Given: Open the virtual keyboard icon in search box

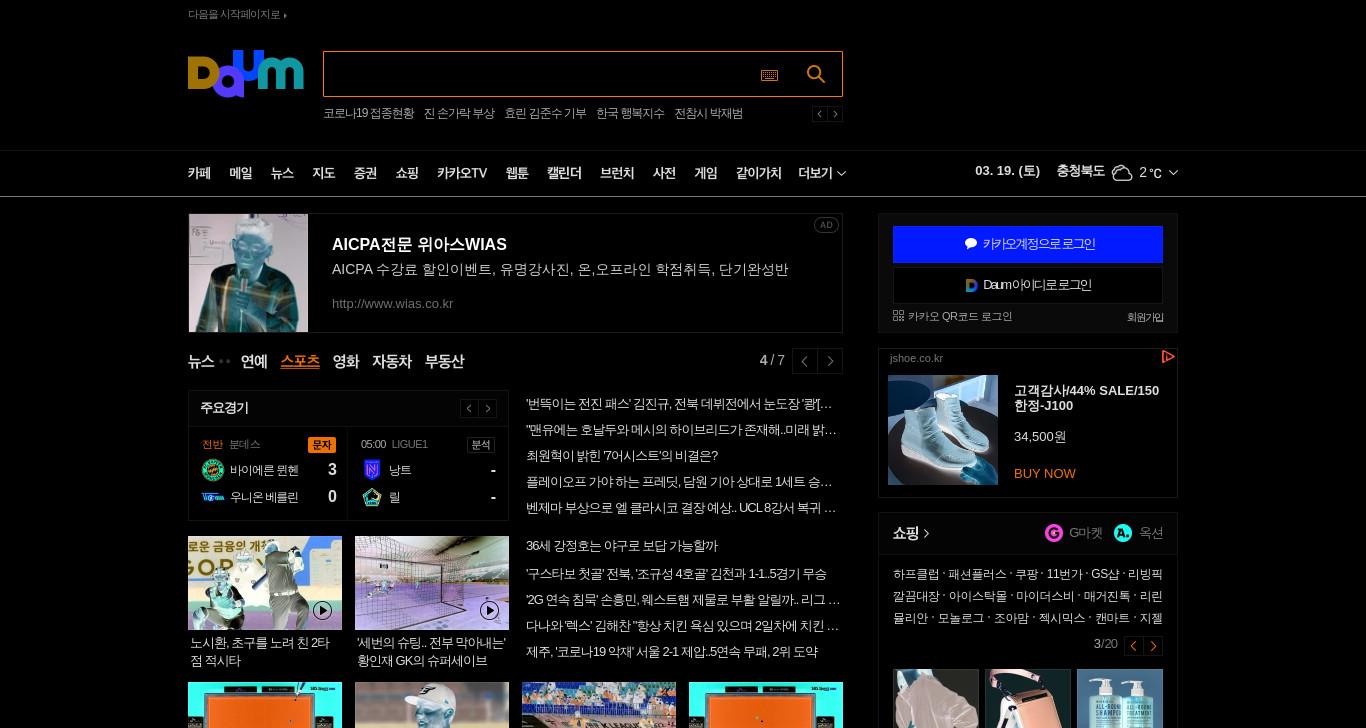Looking at the screenshot, I should click(x=769, y=75).
